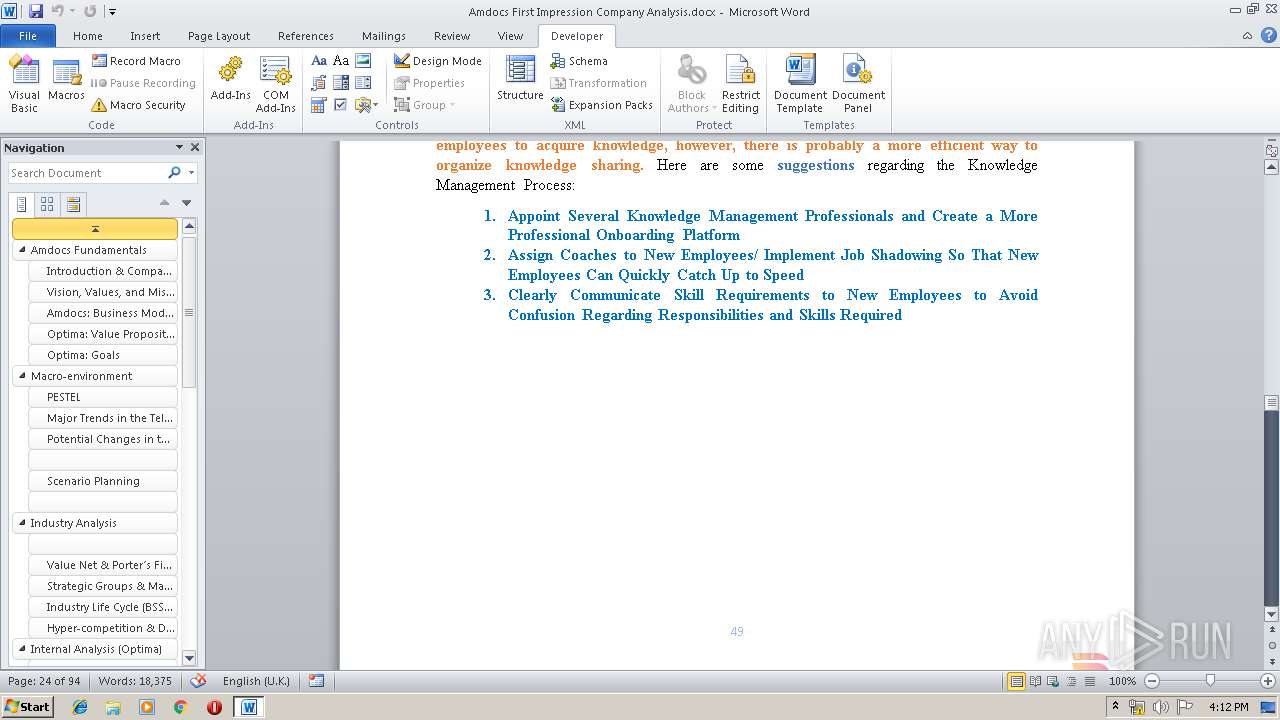
Task: Go to PESTEL heading
Action: coord(103,397)
